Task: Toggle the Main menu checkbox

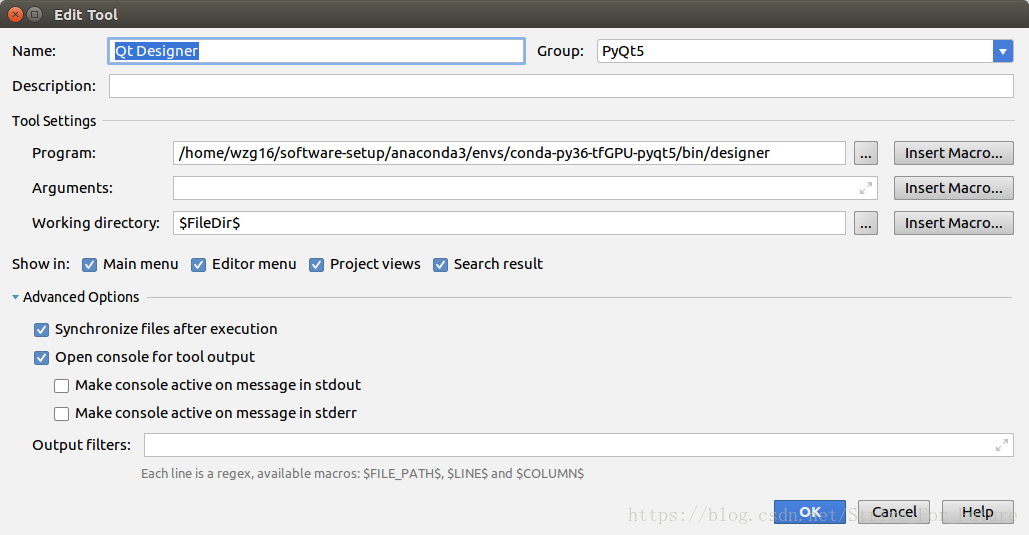Action: tap(89, 265)
